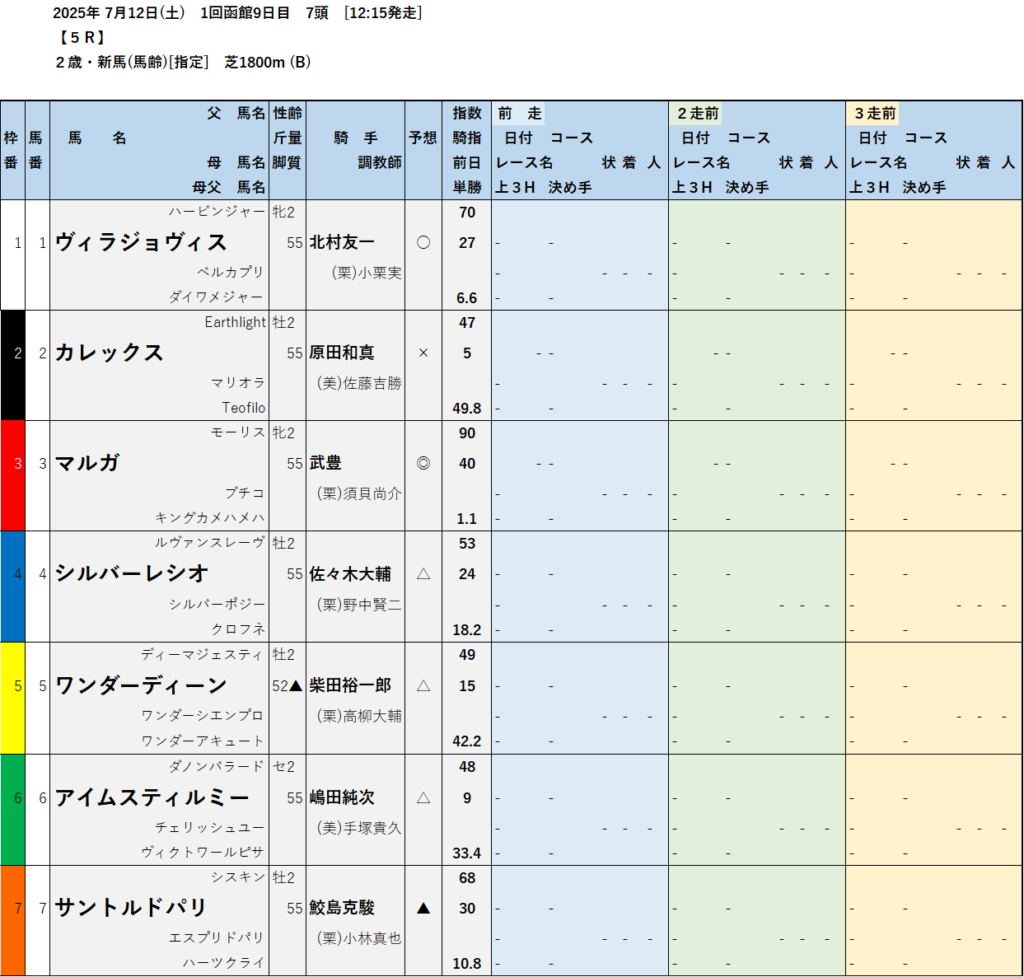Image resolution: width=1024 pixels, height=977 pixels.
Task: Click the 3走前 column header
Action: coord(875,113)
